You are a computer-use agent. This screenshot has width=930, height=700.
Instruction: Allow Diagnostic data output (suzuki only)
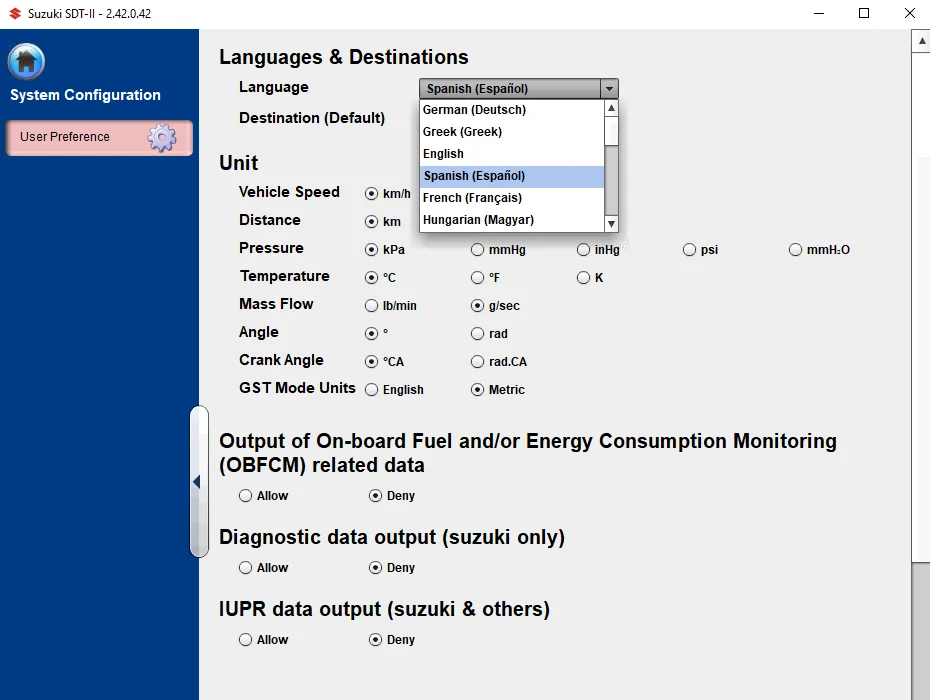(x=246, y=568)
